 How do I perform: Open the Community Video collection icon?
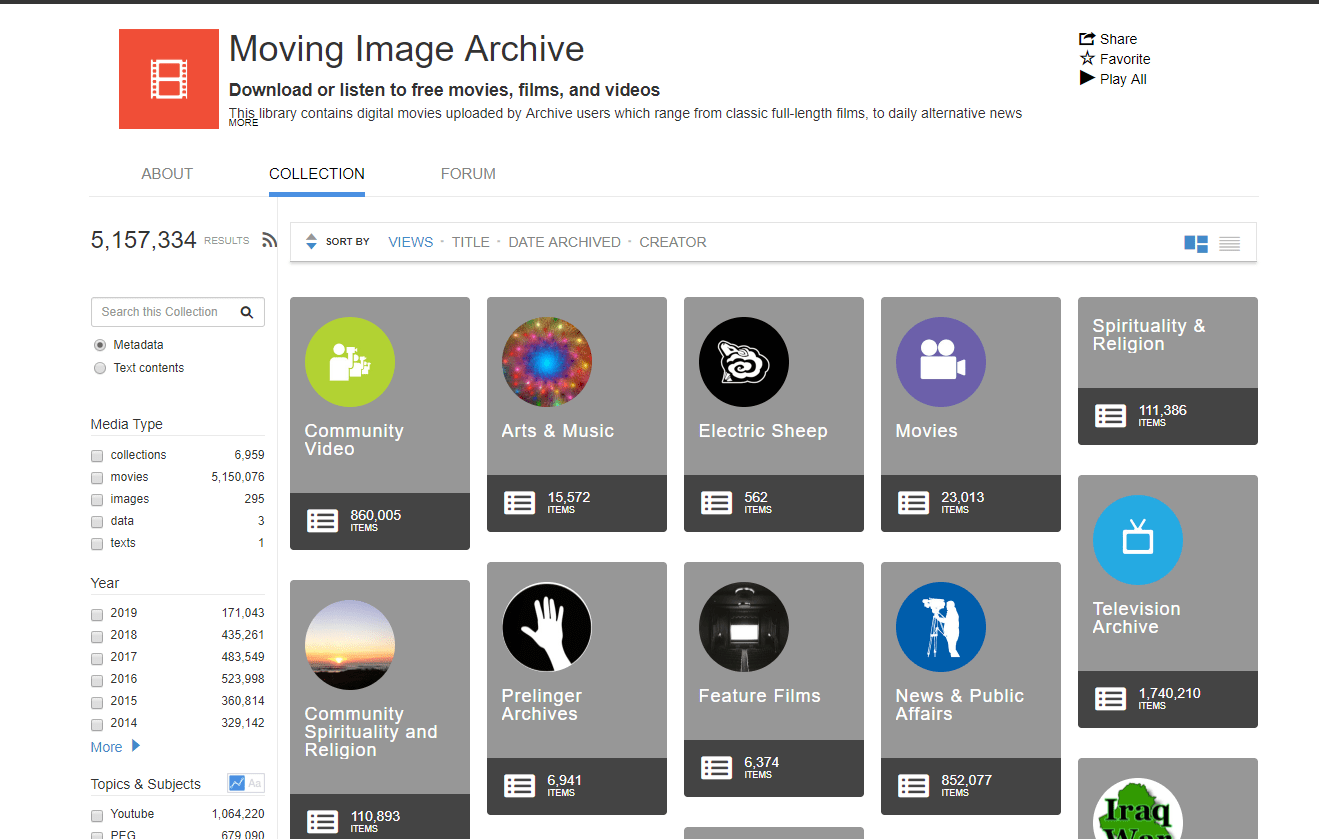coord(349,362)
